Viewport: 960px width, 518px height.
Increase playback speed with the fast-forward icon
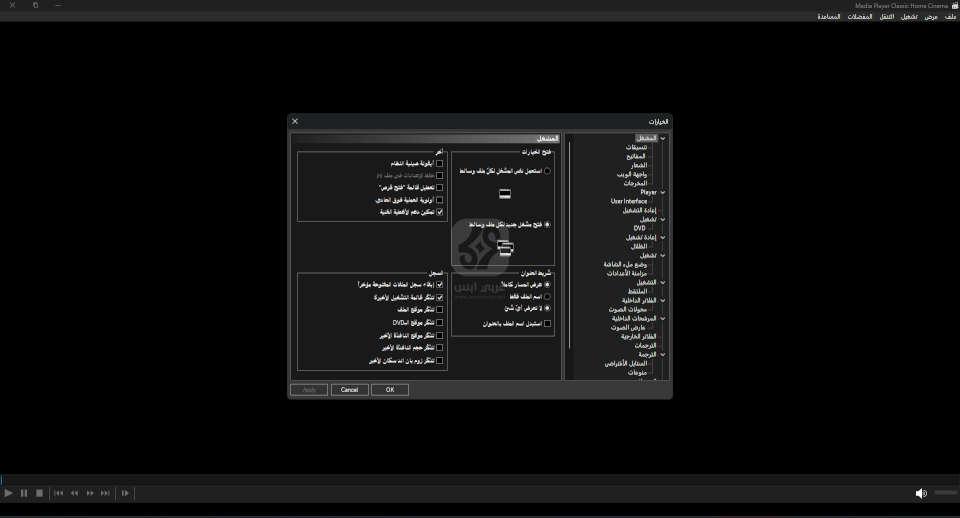(x=90, y=493)
